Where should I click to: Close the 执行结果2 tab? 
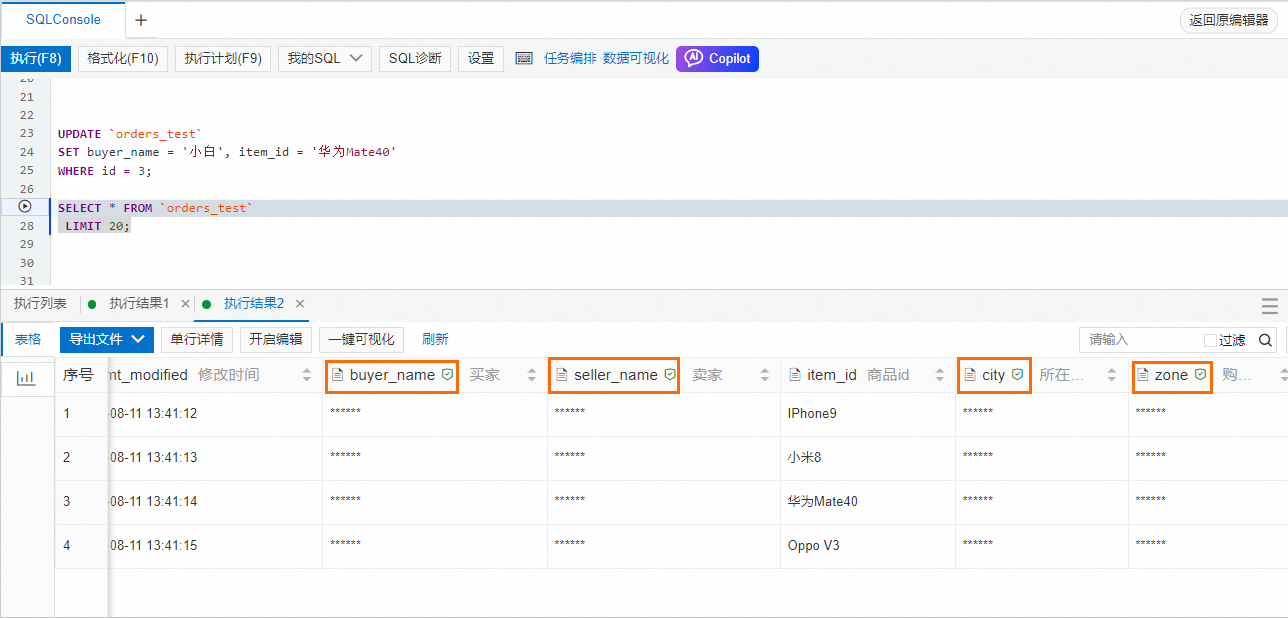click(300, 304)
